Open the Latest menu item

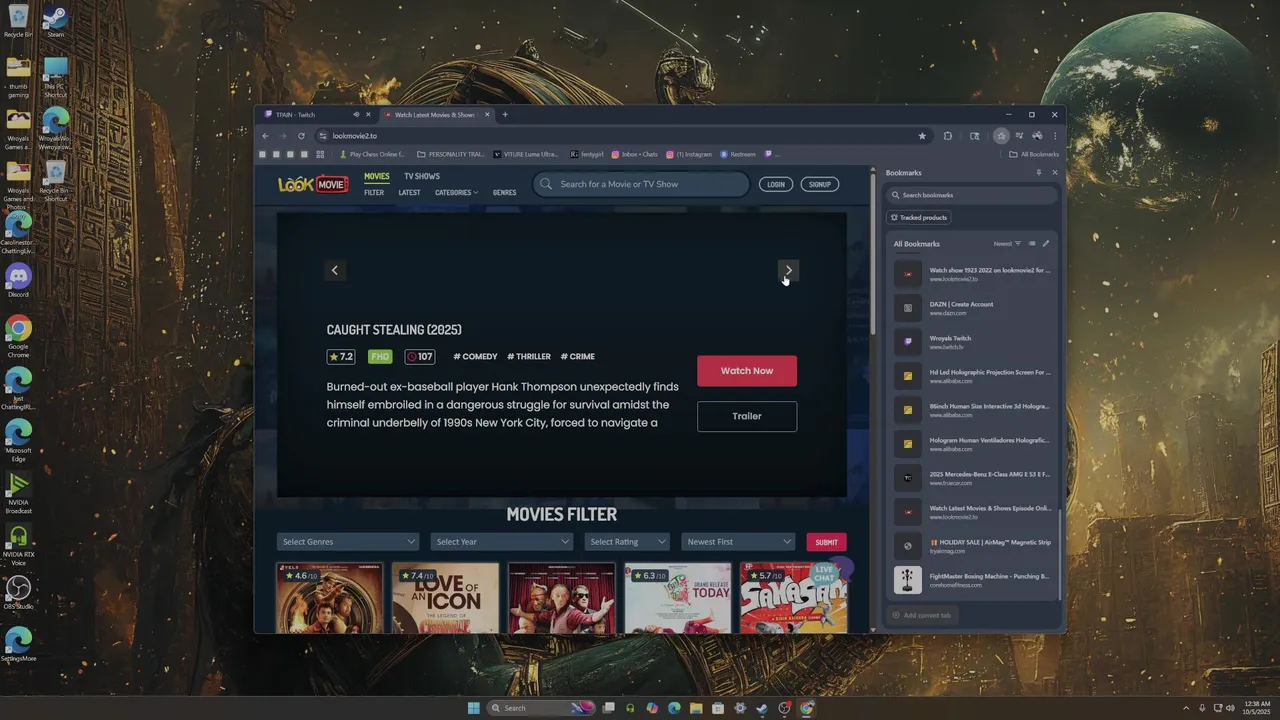(x=409, y=192)
